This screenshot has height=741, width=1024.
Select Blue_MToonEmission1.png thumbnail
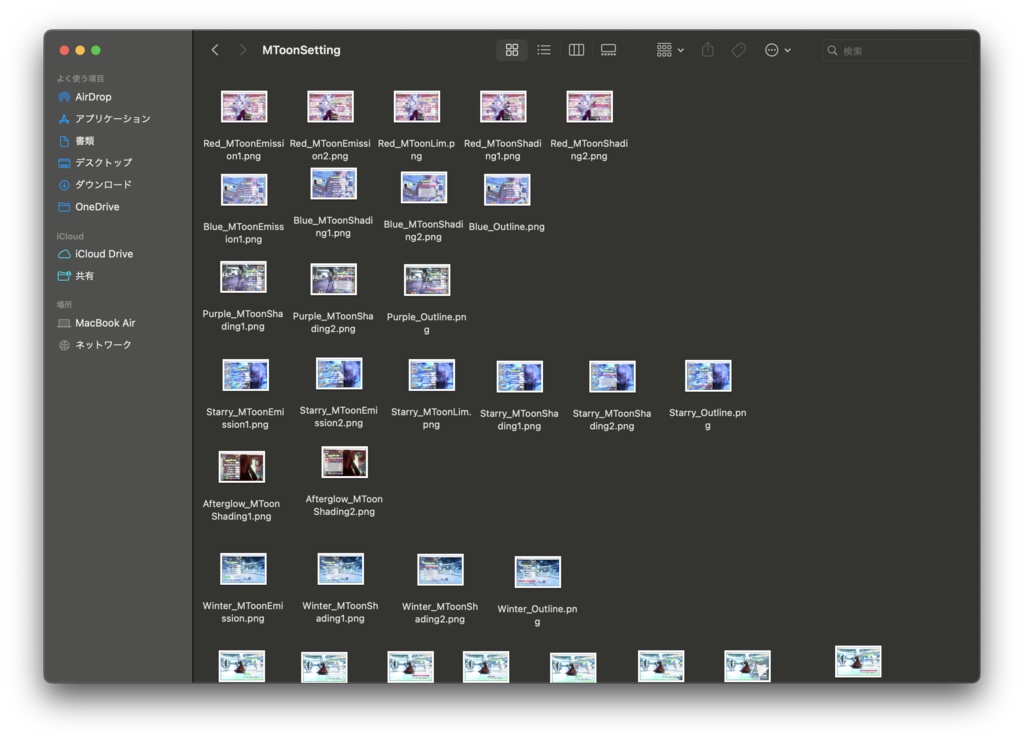244,190
